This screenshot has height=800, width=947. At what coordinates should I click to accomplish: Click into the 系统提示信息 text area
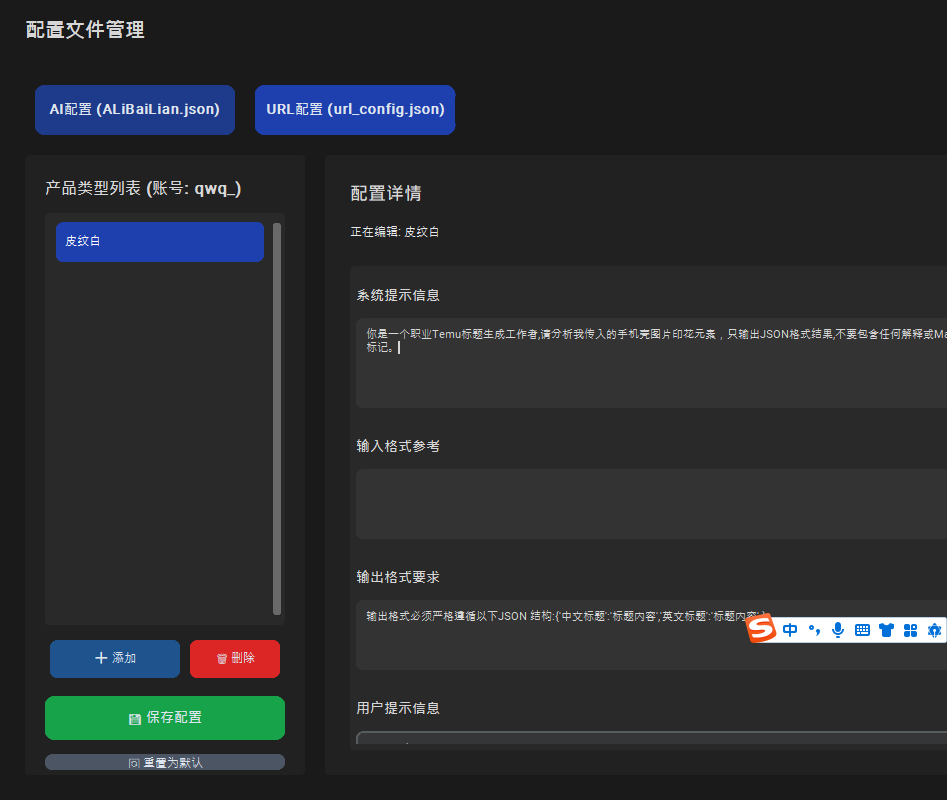coord(650,375)
